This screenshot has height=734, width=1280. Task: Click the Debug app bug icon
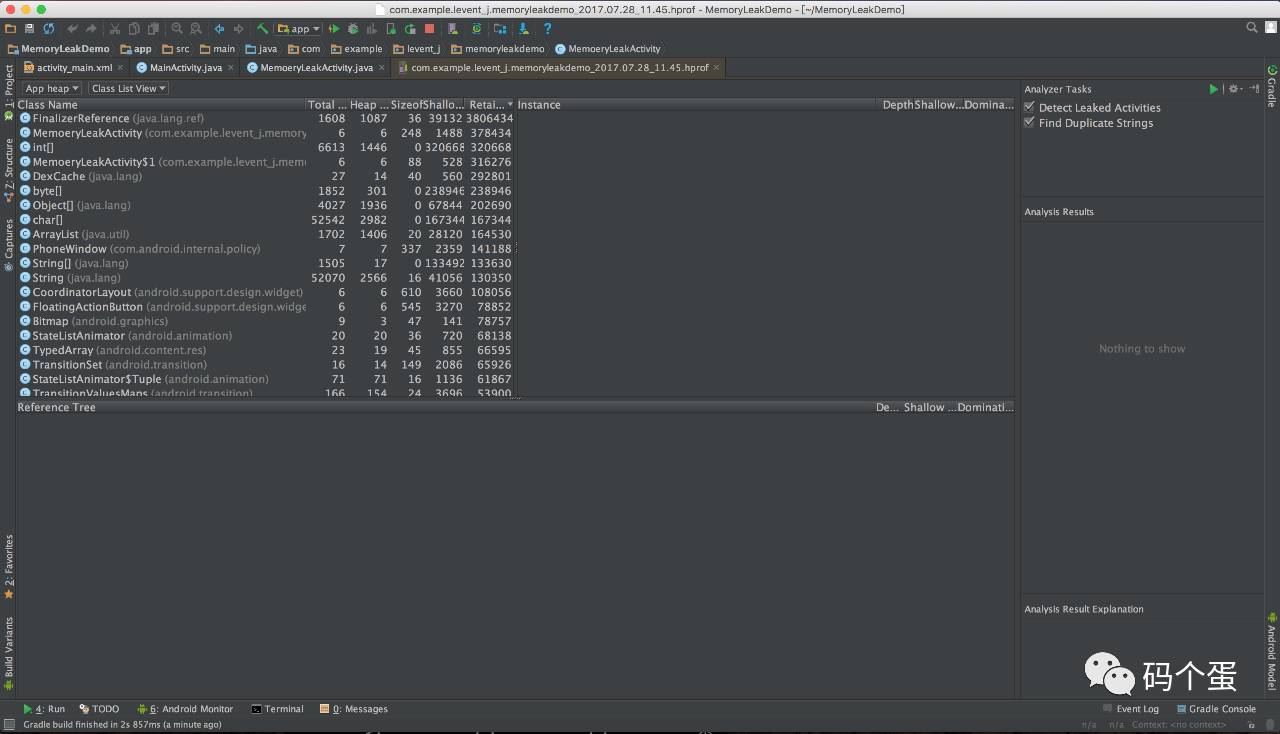click(x=353, y=29)
